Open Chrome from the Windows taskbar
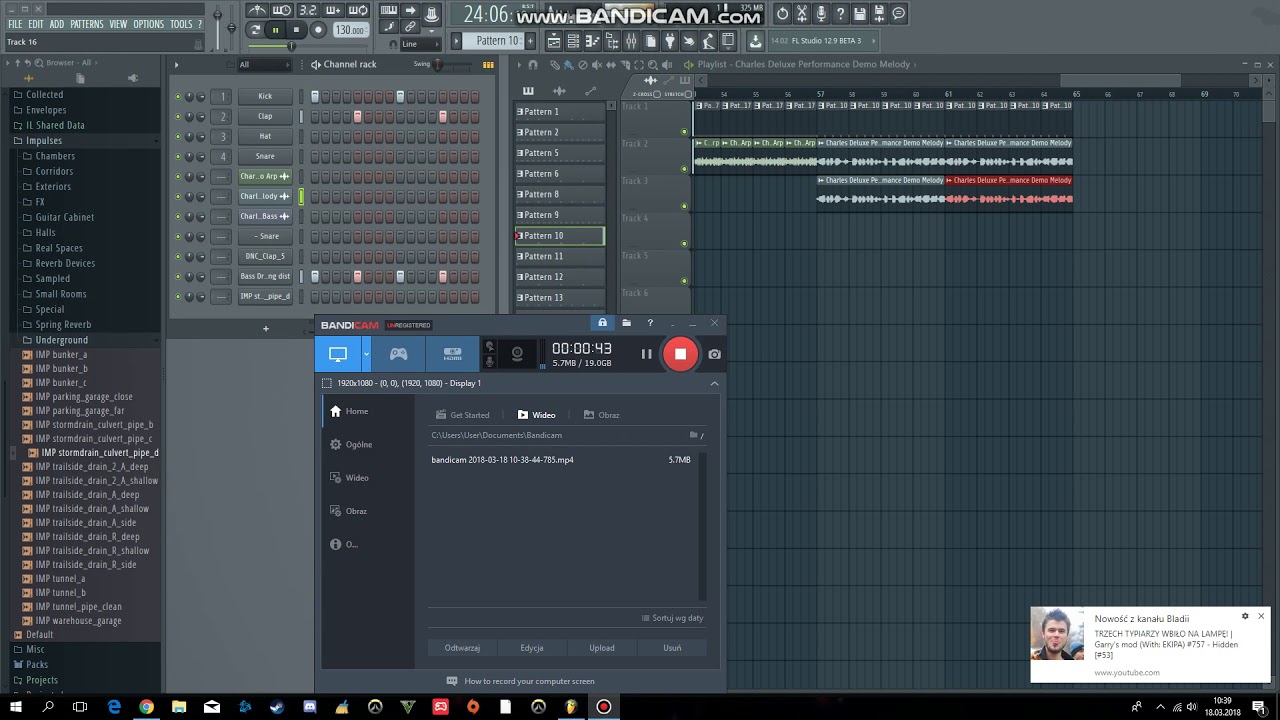 [x=146, y=707]
